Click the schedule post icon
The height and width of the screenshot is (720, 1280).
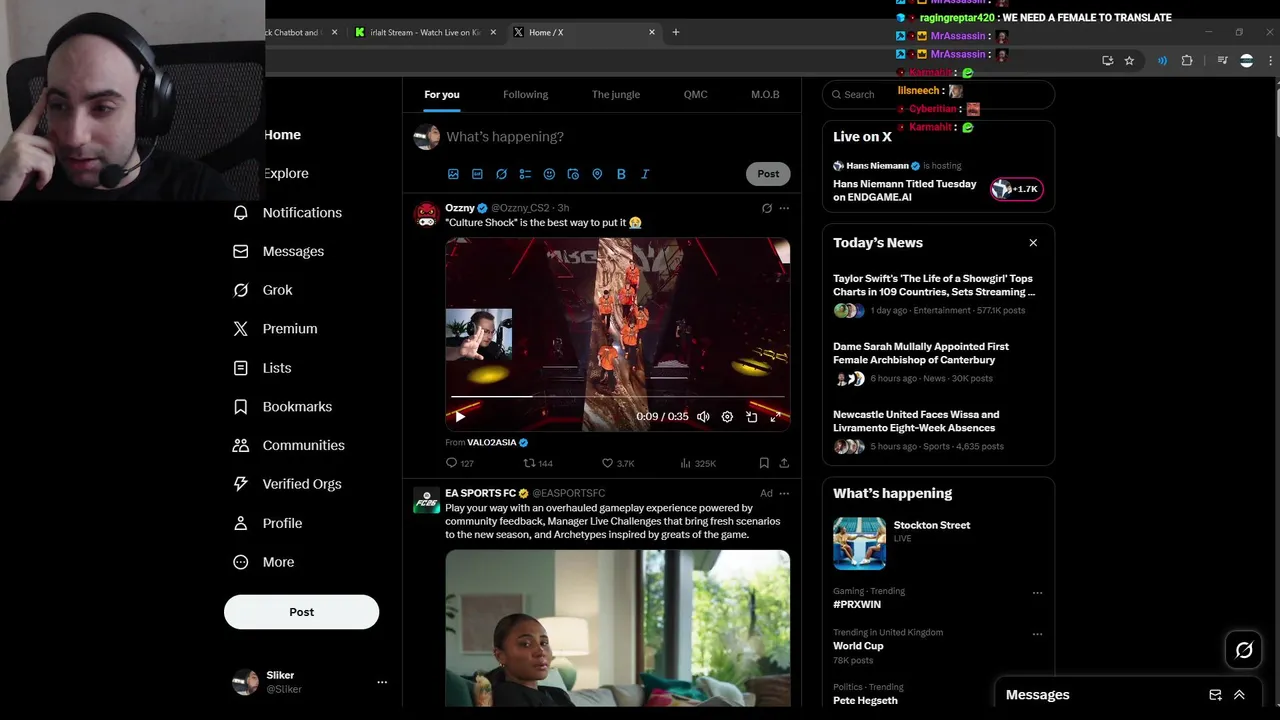[573, 174]
